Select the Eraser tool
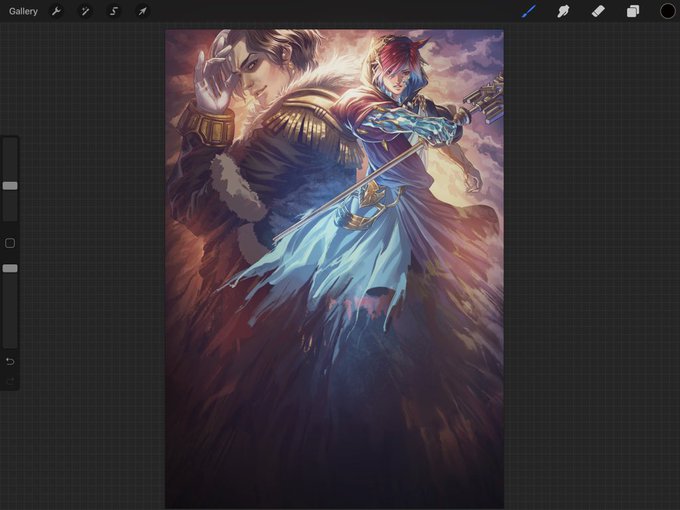Image resolution: width=680 pixels, height=510 pixels. tap(598, 11)
